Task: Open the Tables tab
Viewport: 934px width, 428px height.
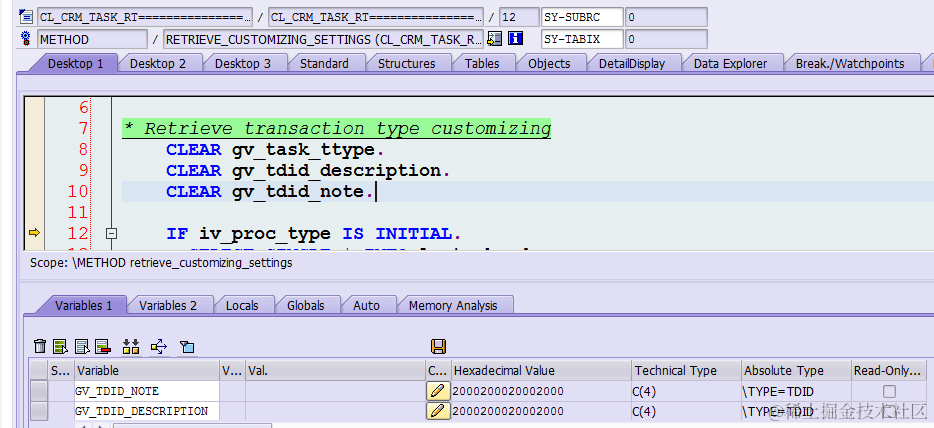Action: (482, 63)
